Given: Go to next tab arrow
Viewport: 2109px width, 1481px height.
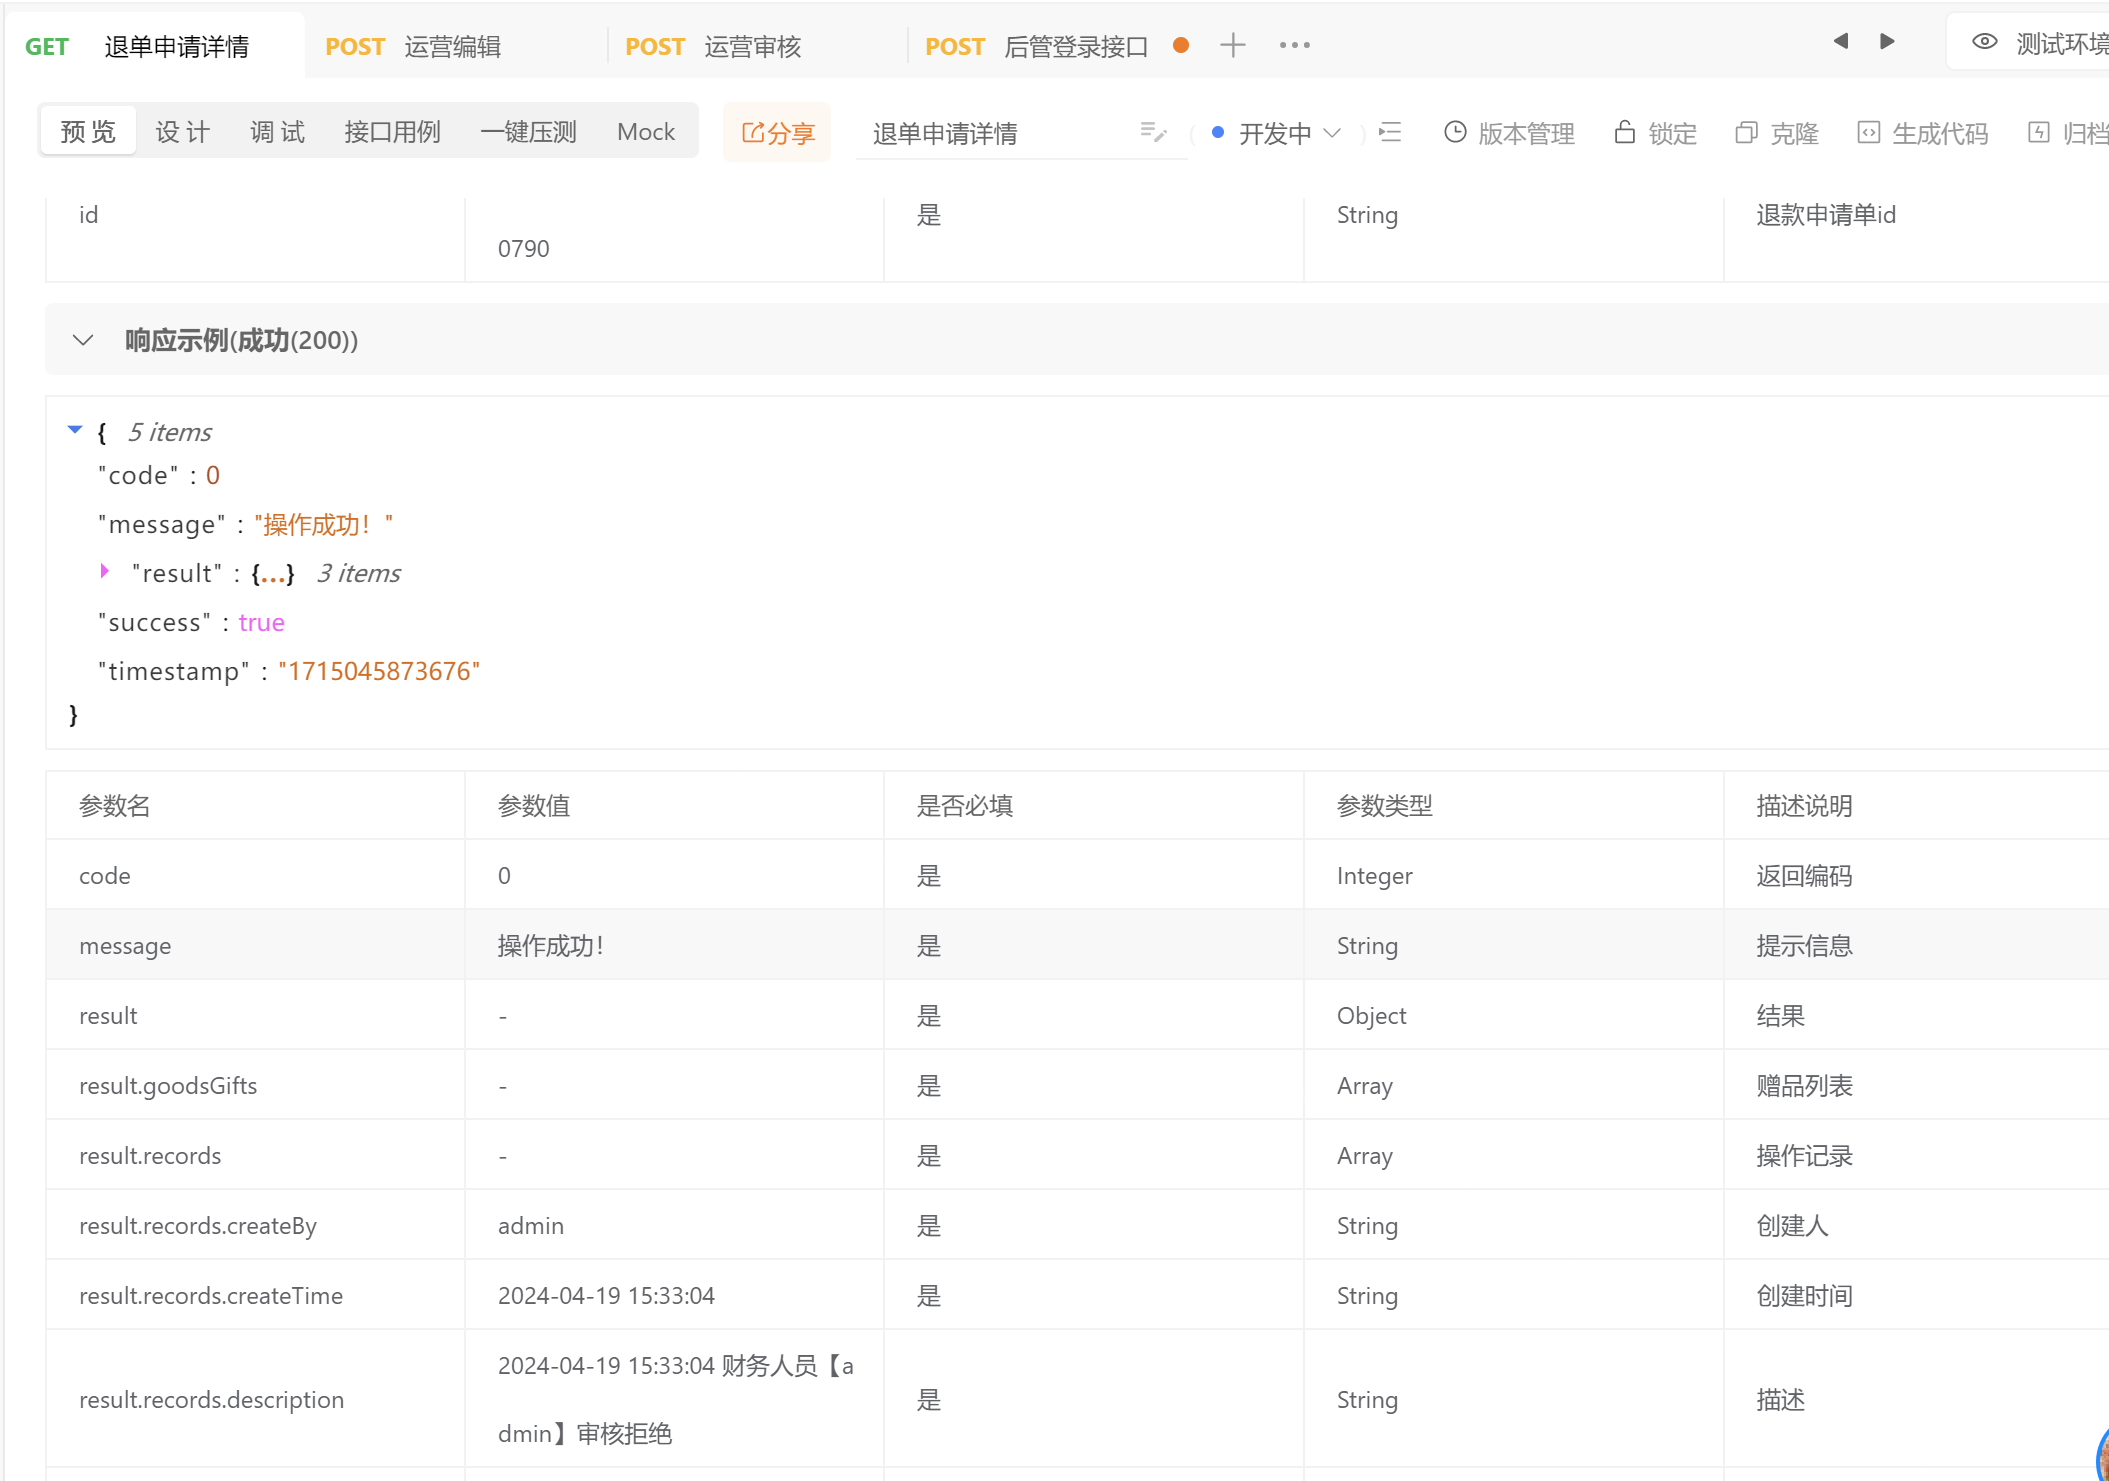Looking at the screenshot, I should (x=1887, y=41).
